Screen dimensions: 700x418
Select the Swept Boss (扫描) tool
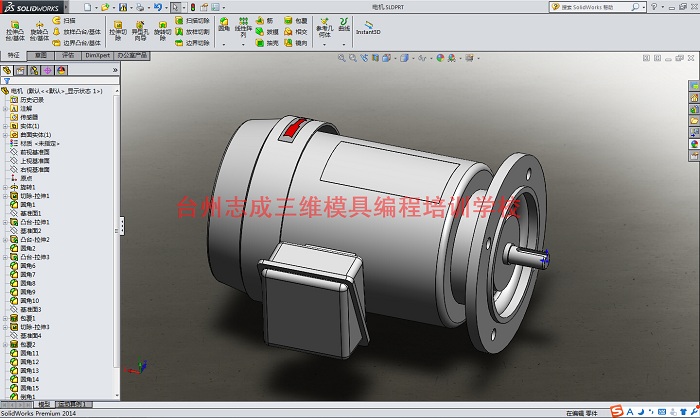click(64, 21)
